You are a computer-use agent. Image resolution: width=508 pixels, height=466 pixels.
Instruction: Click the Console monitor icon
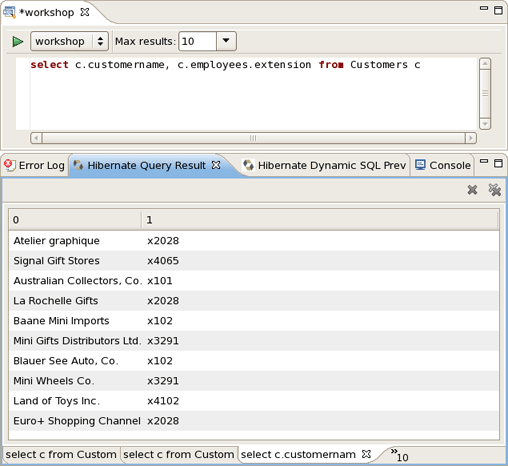(x=420, y=165)
